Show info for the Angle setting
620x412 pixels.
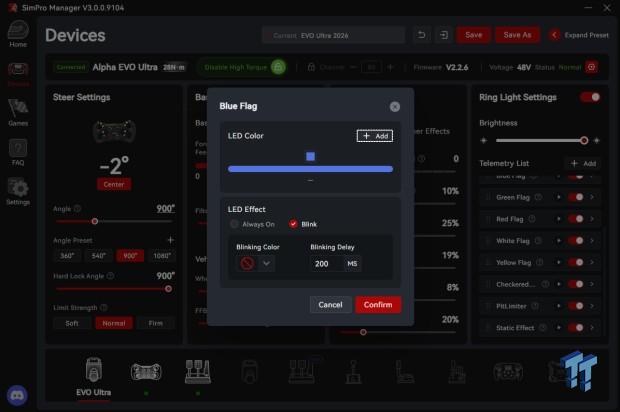78,208
